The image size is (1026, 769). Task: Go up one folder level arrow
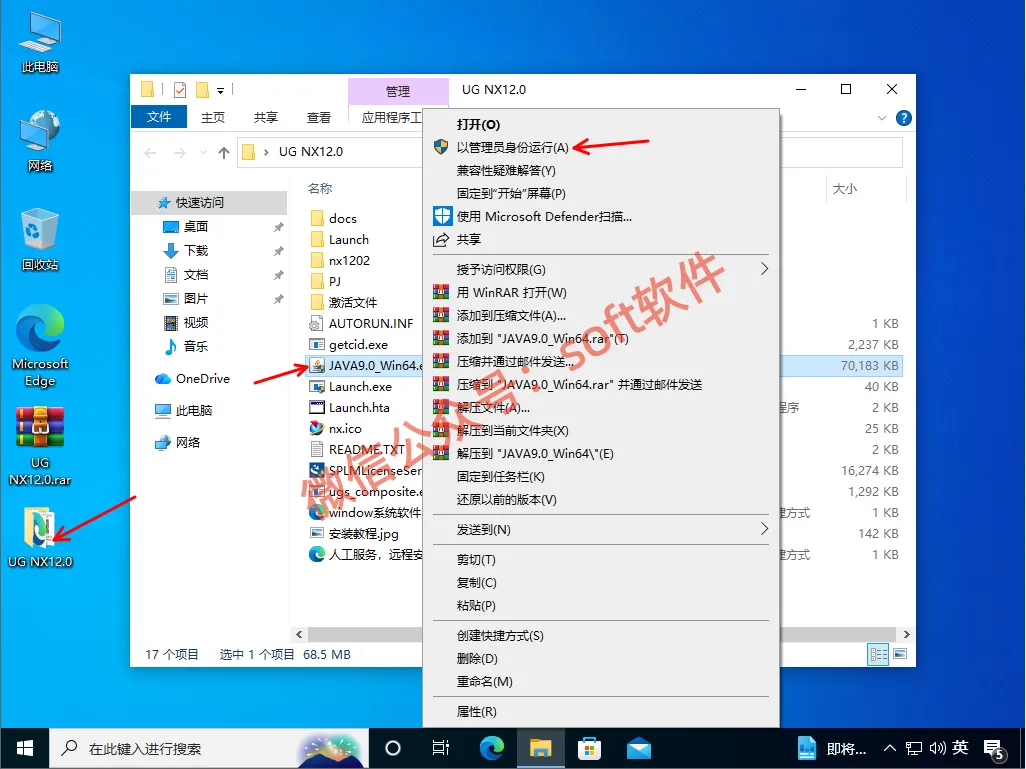click(x=224, y=152)
